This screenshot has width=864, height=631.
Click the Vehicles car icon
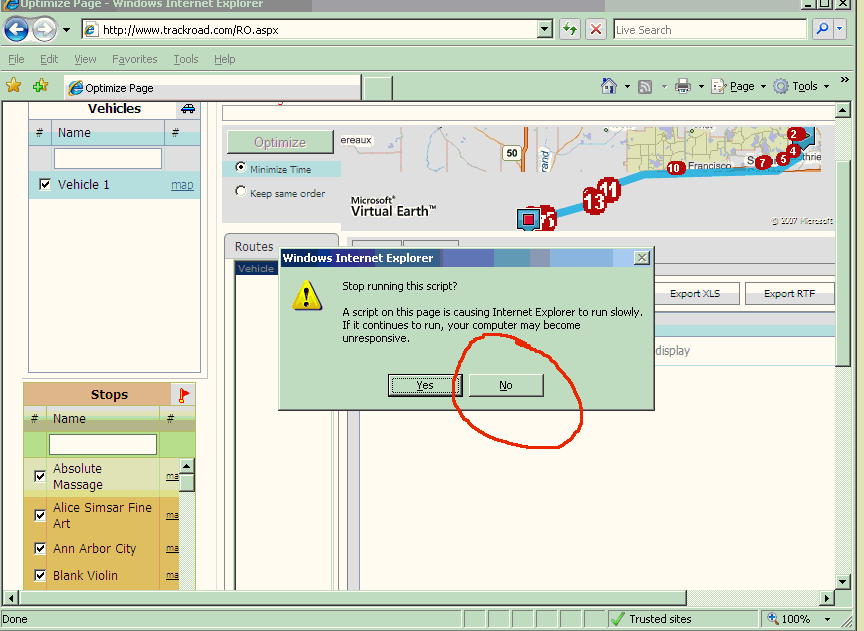coord(188,109)
